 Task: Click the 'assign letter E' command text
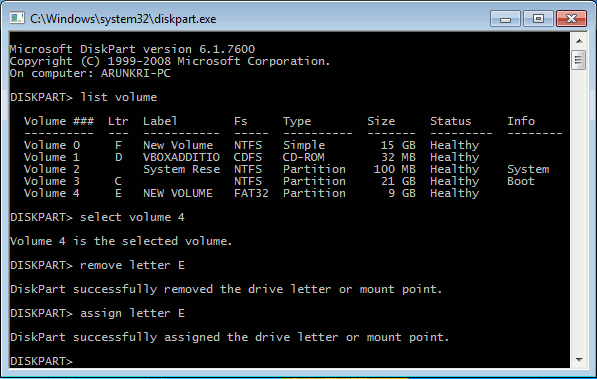pos(132,313)
